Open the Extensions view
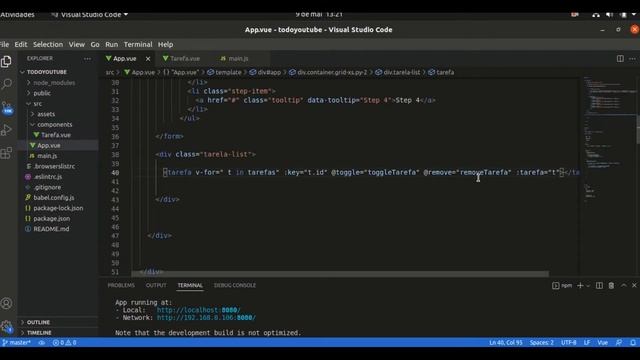The image size is (640, 360). tap(6, 153)
